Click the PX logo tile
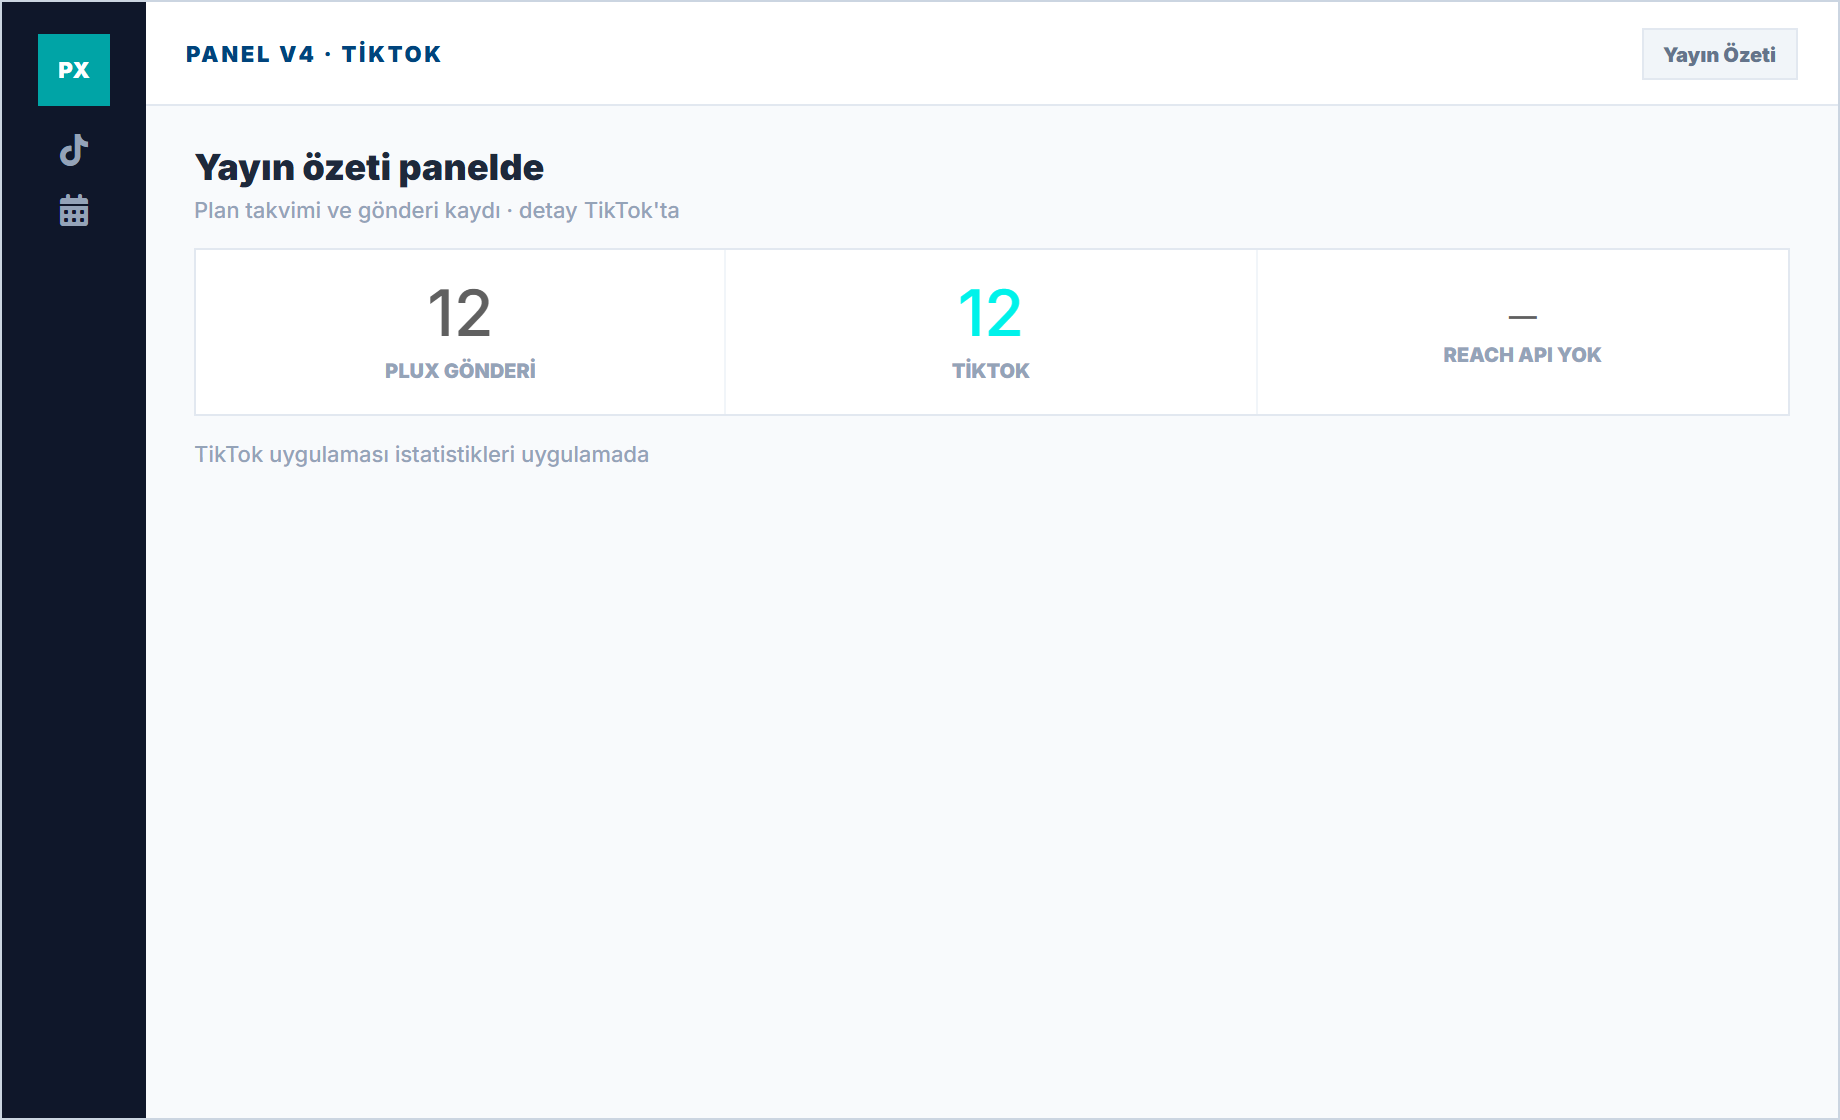Screen dimensions: 1840x1120 pos(74,70)
